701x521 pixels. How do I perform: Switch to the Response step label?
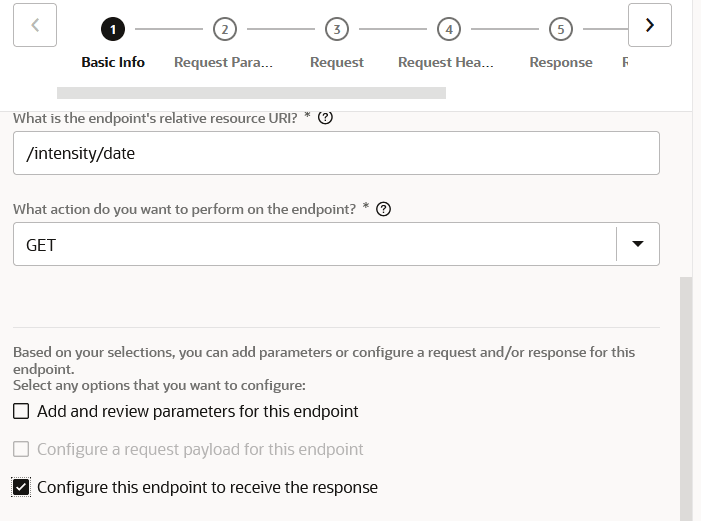(x=560, y=62)
